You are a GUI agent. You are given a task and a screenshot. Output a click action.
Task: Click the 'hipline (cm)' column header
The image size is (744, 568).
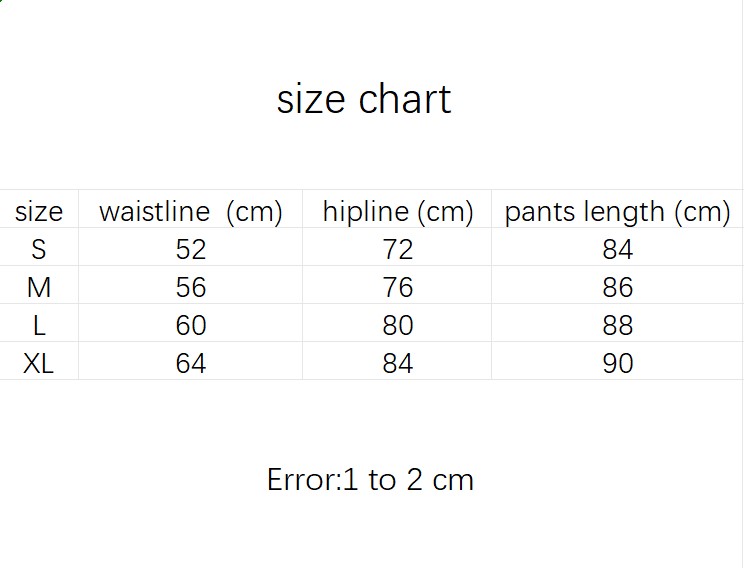coord(397,212)
